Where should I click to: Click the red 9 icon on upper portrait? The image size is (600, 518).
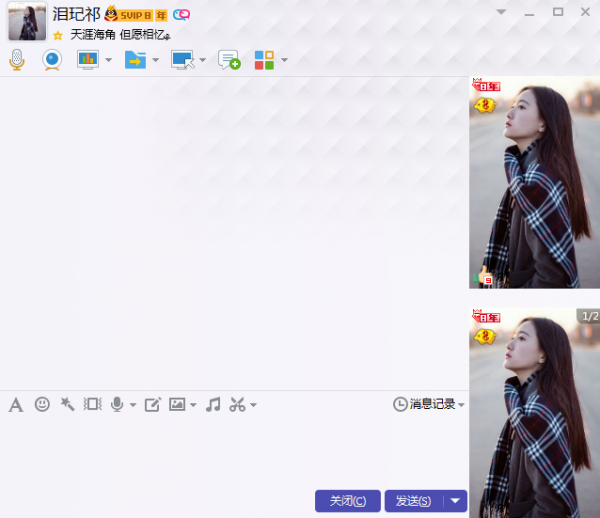(488, 280)
